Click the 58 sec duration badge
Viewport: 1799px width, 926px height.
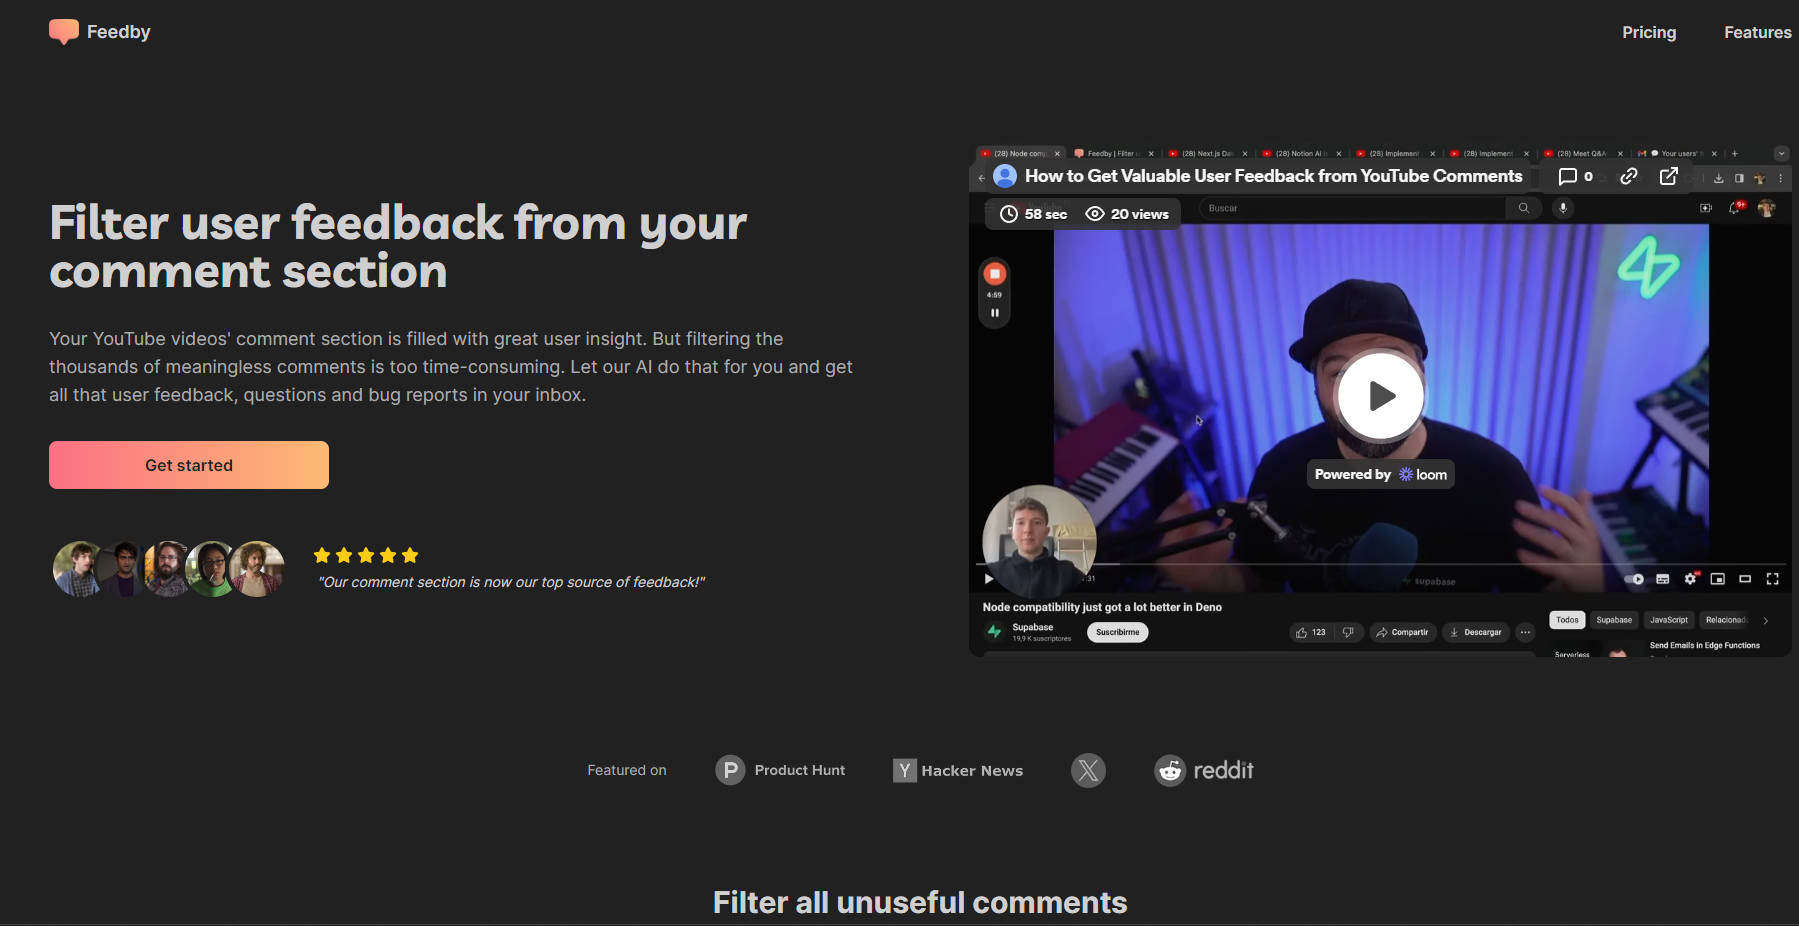[x=1034, y=214]
